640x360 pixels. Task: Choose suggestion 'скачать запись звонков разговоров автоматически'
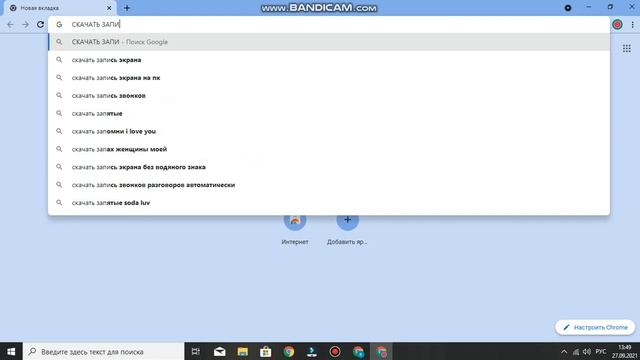coord(329,185)
